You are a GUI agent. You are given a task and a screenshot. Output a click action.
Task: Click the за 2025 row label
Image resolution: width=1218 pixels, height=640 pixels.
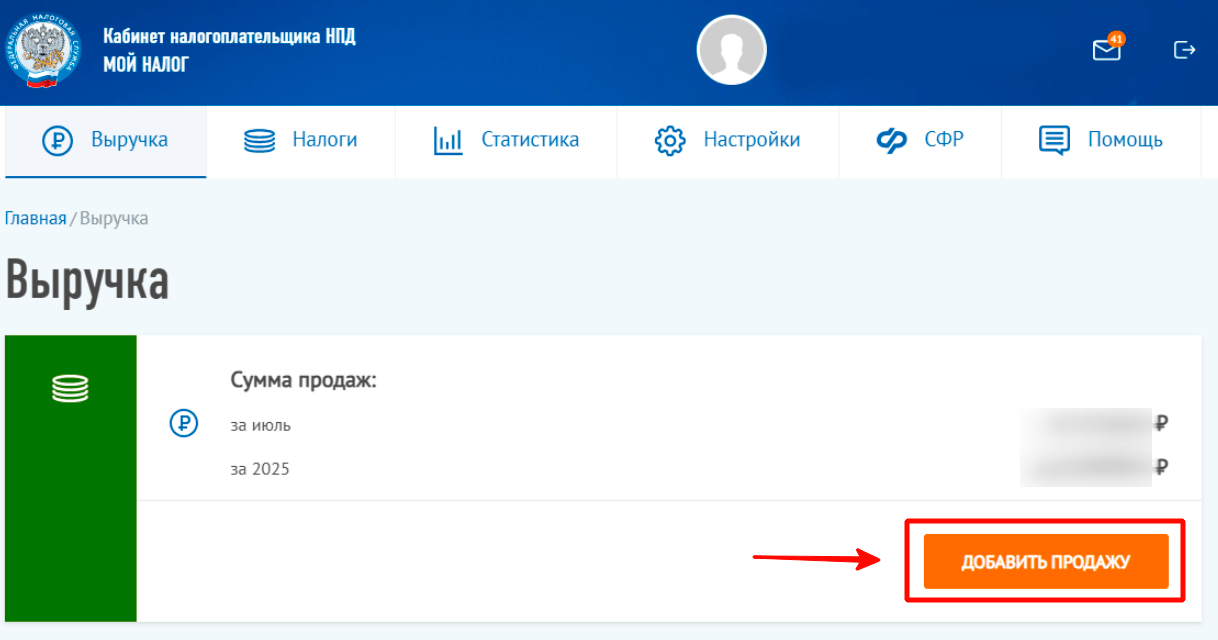(259, 468)
